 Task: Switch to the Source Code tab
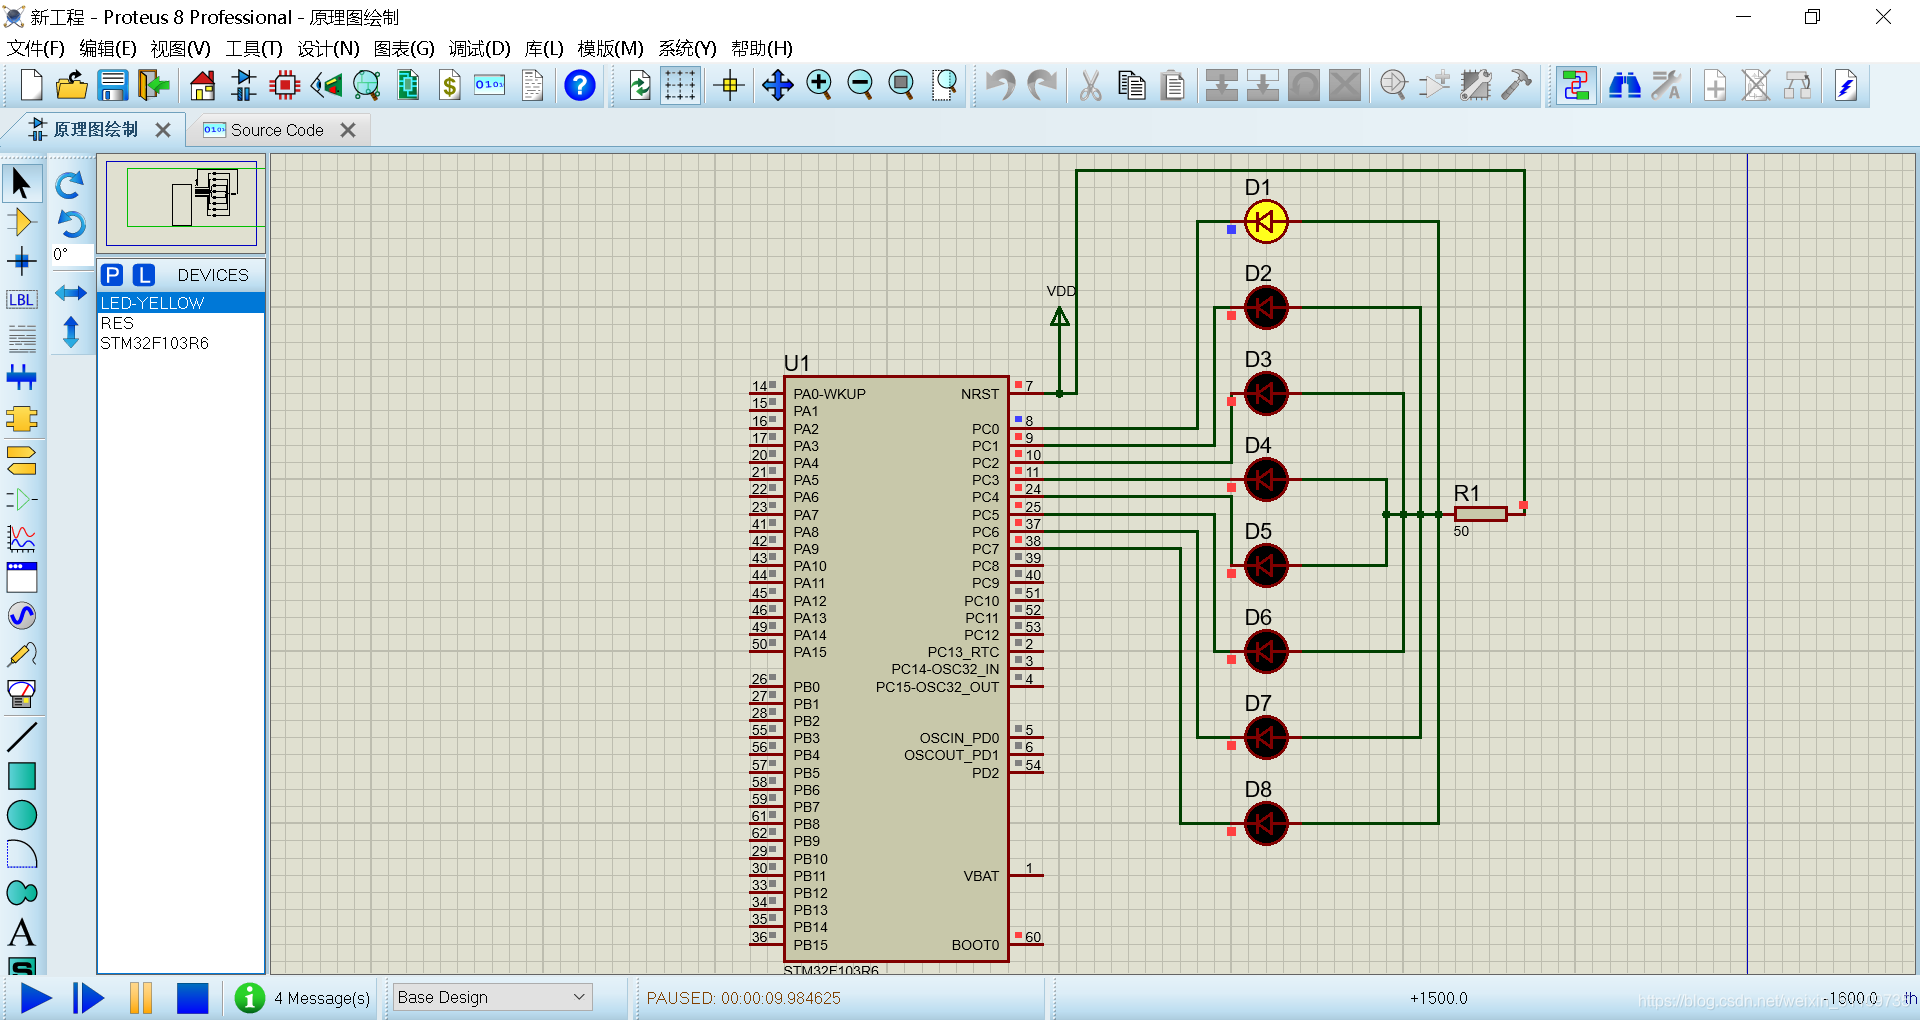(x=277, y=130)
